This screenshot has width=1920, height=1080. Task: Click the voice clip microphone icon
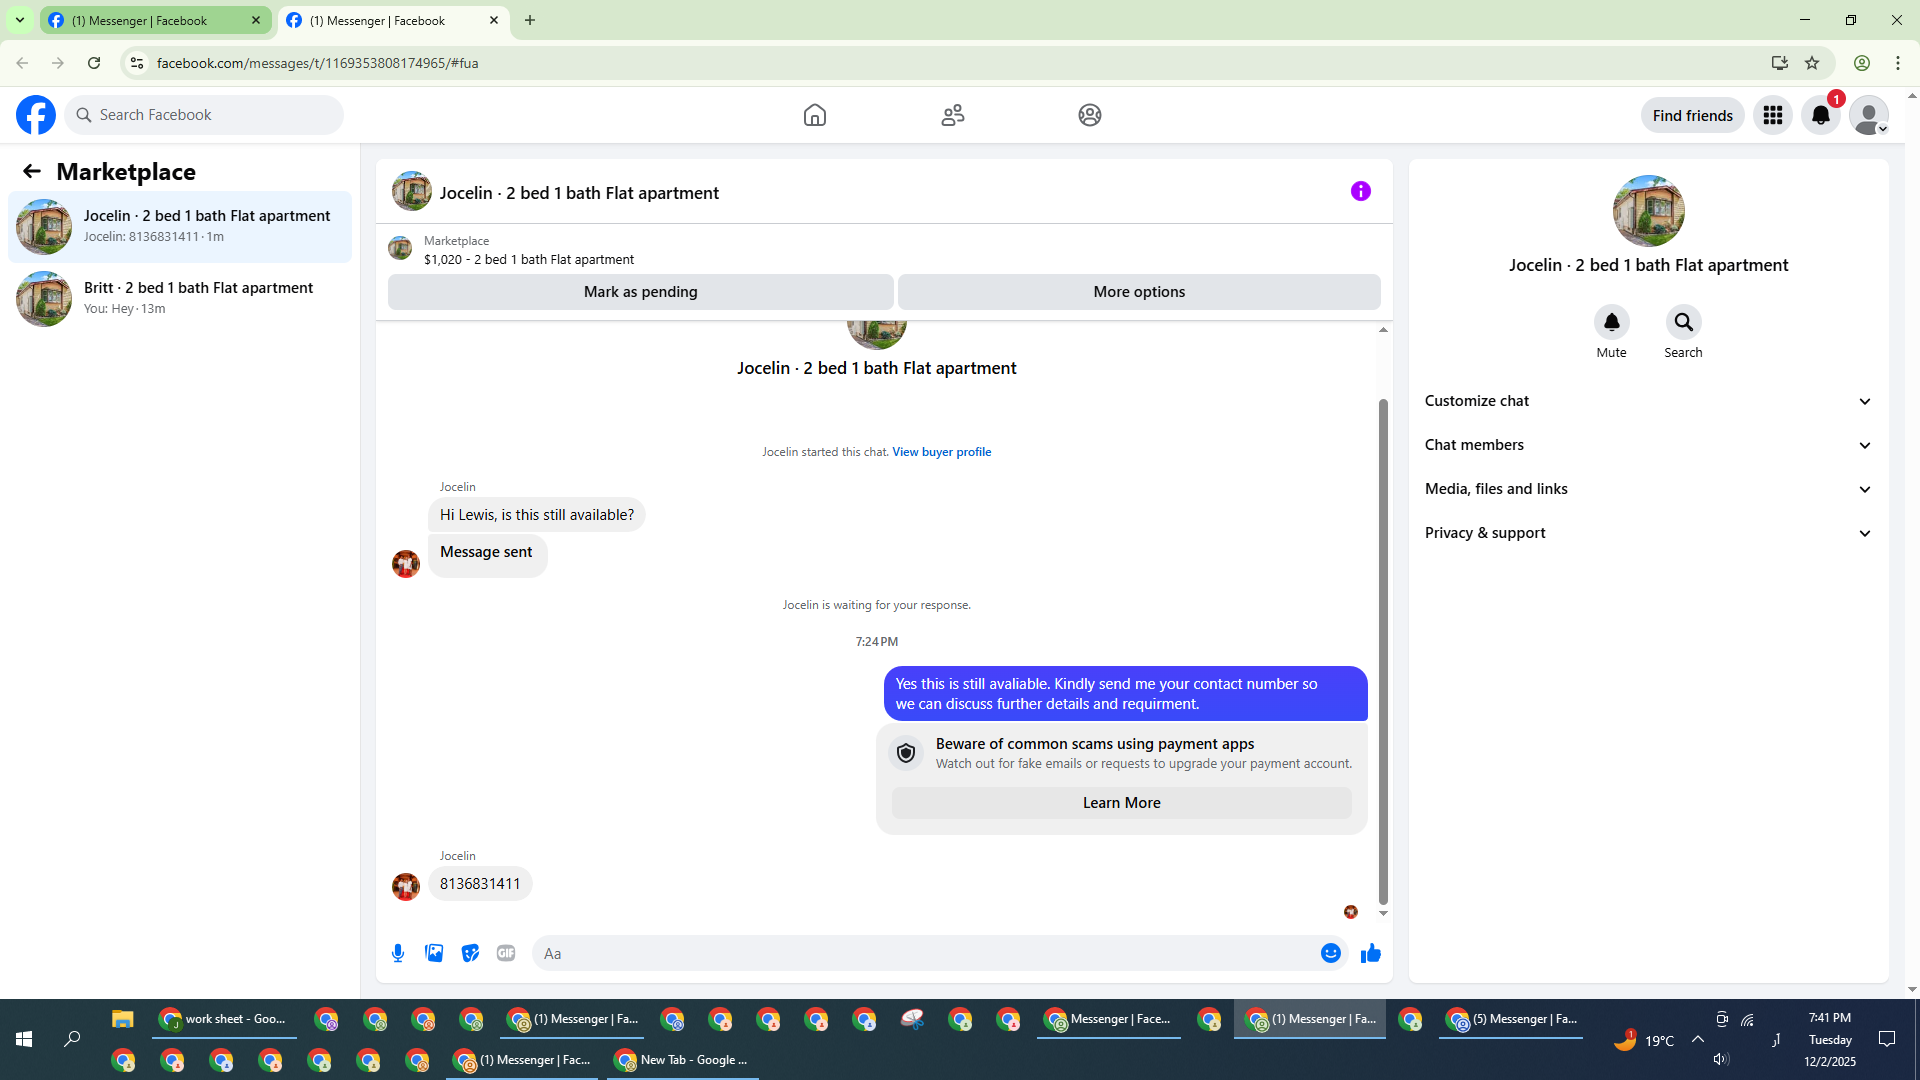398,953
